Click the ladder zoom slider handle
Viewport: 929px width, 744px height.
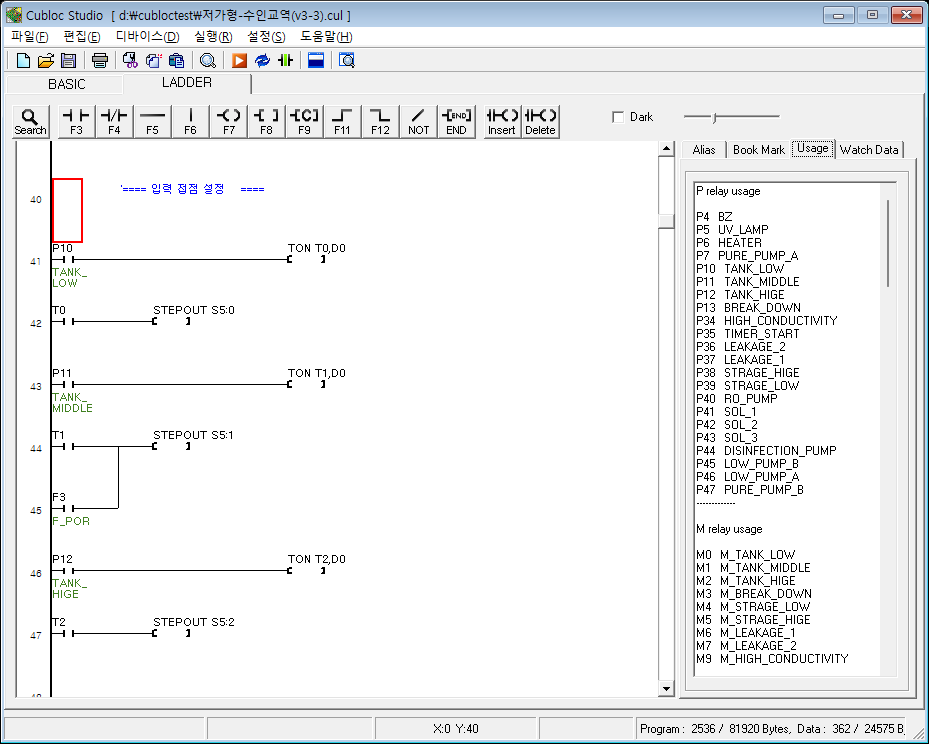click(714, 117)
